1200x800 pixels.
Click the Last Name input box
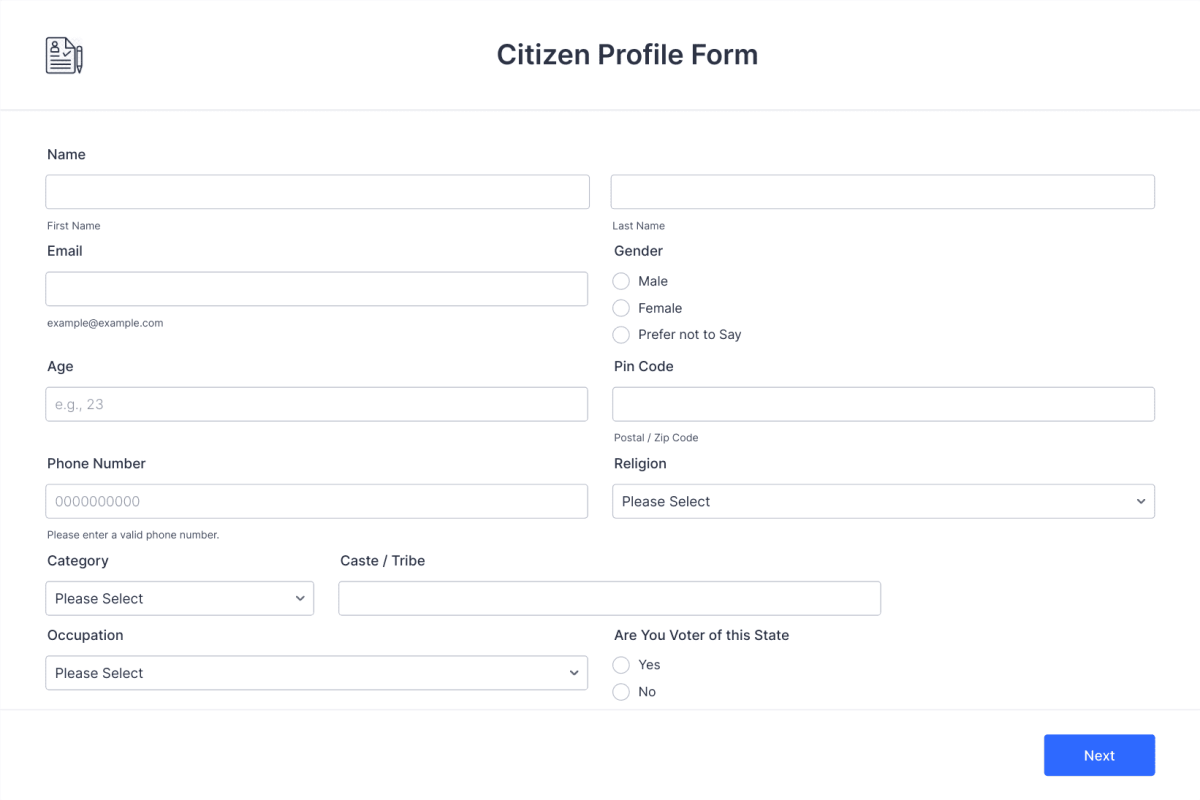pyautogui.click(x=883, y=191)
